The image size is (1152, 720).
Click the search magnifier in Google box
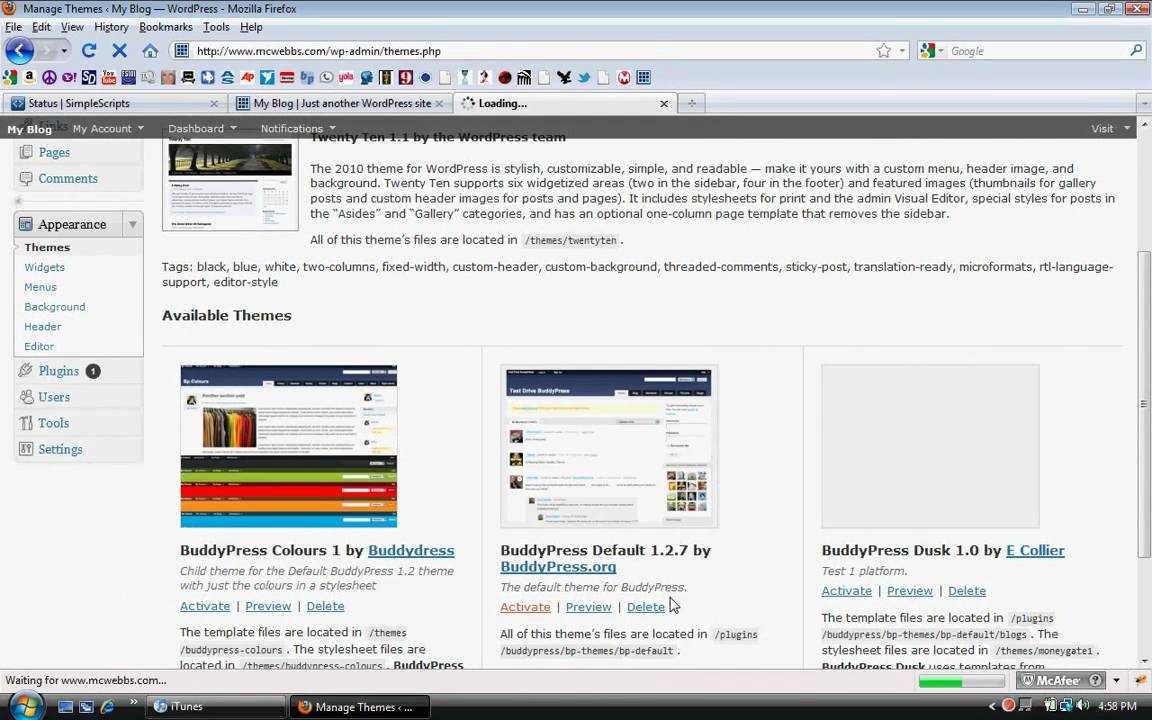[1136, 51]
